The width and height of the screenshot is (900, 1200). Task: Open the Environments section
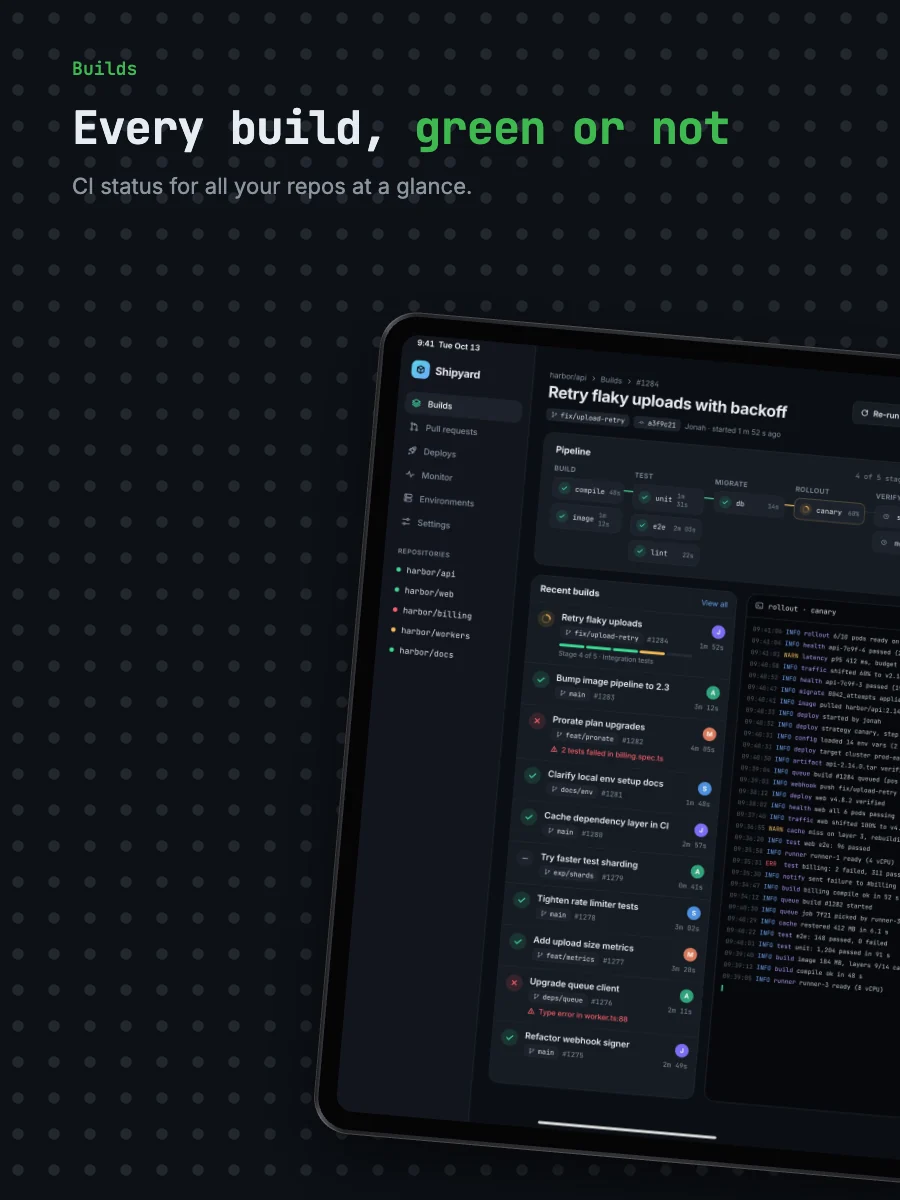(456, 500)
